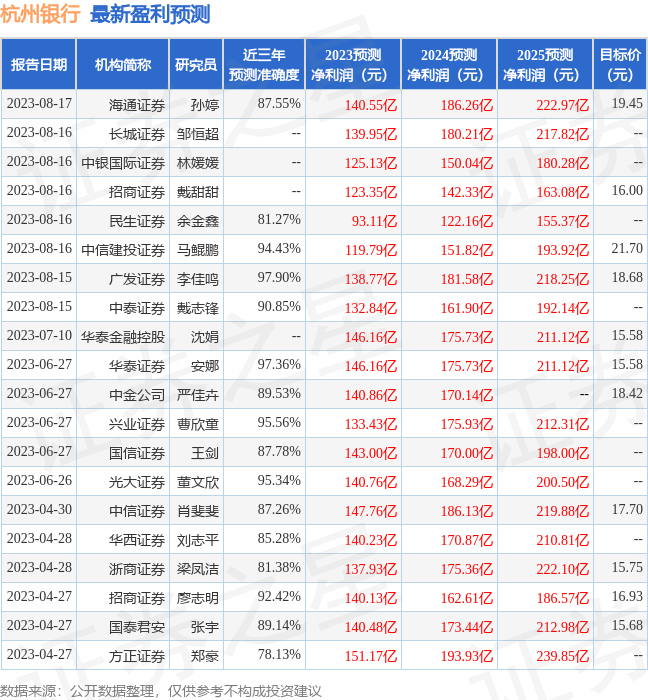Click target price 21.70
The height and width of the screenshot is (700, 648).
point(627,248)
